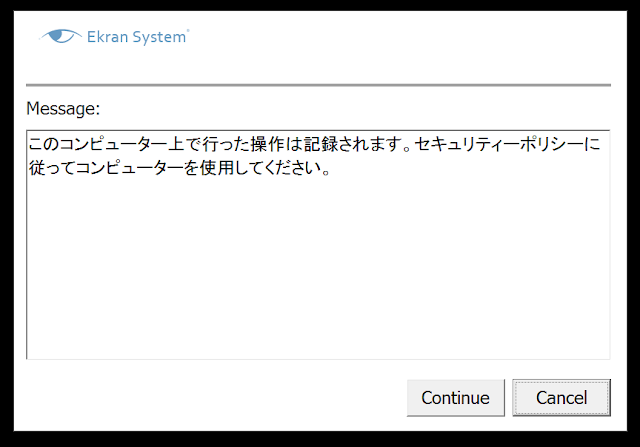Click the Message: label
The height and width of the screenshot is (447, 640).
(x=63, y=109)
